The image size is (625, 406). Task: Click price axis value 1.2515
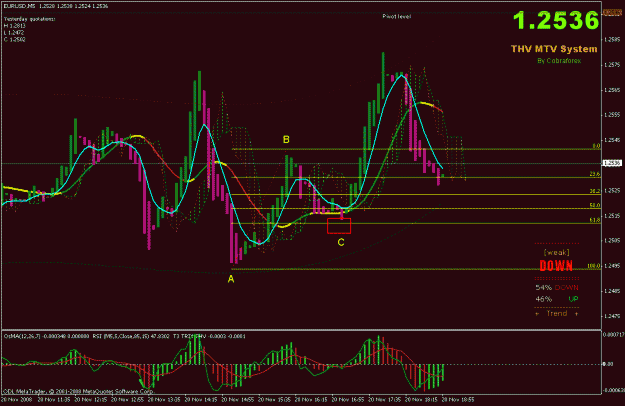tap(612, 216)
